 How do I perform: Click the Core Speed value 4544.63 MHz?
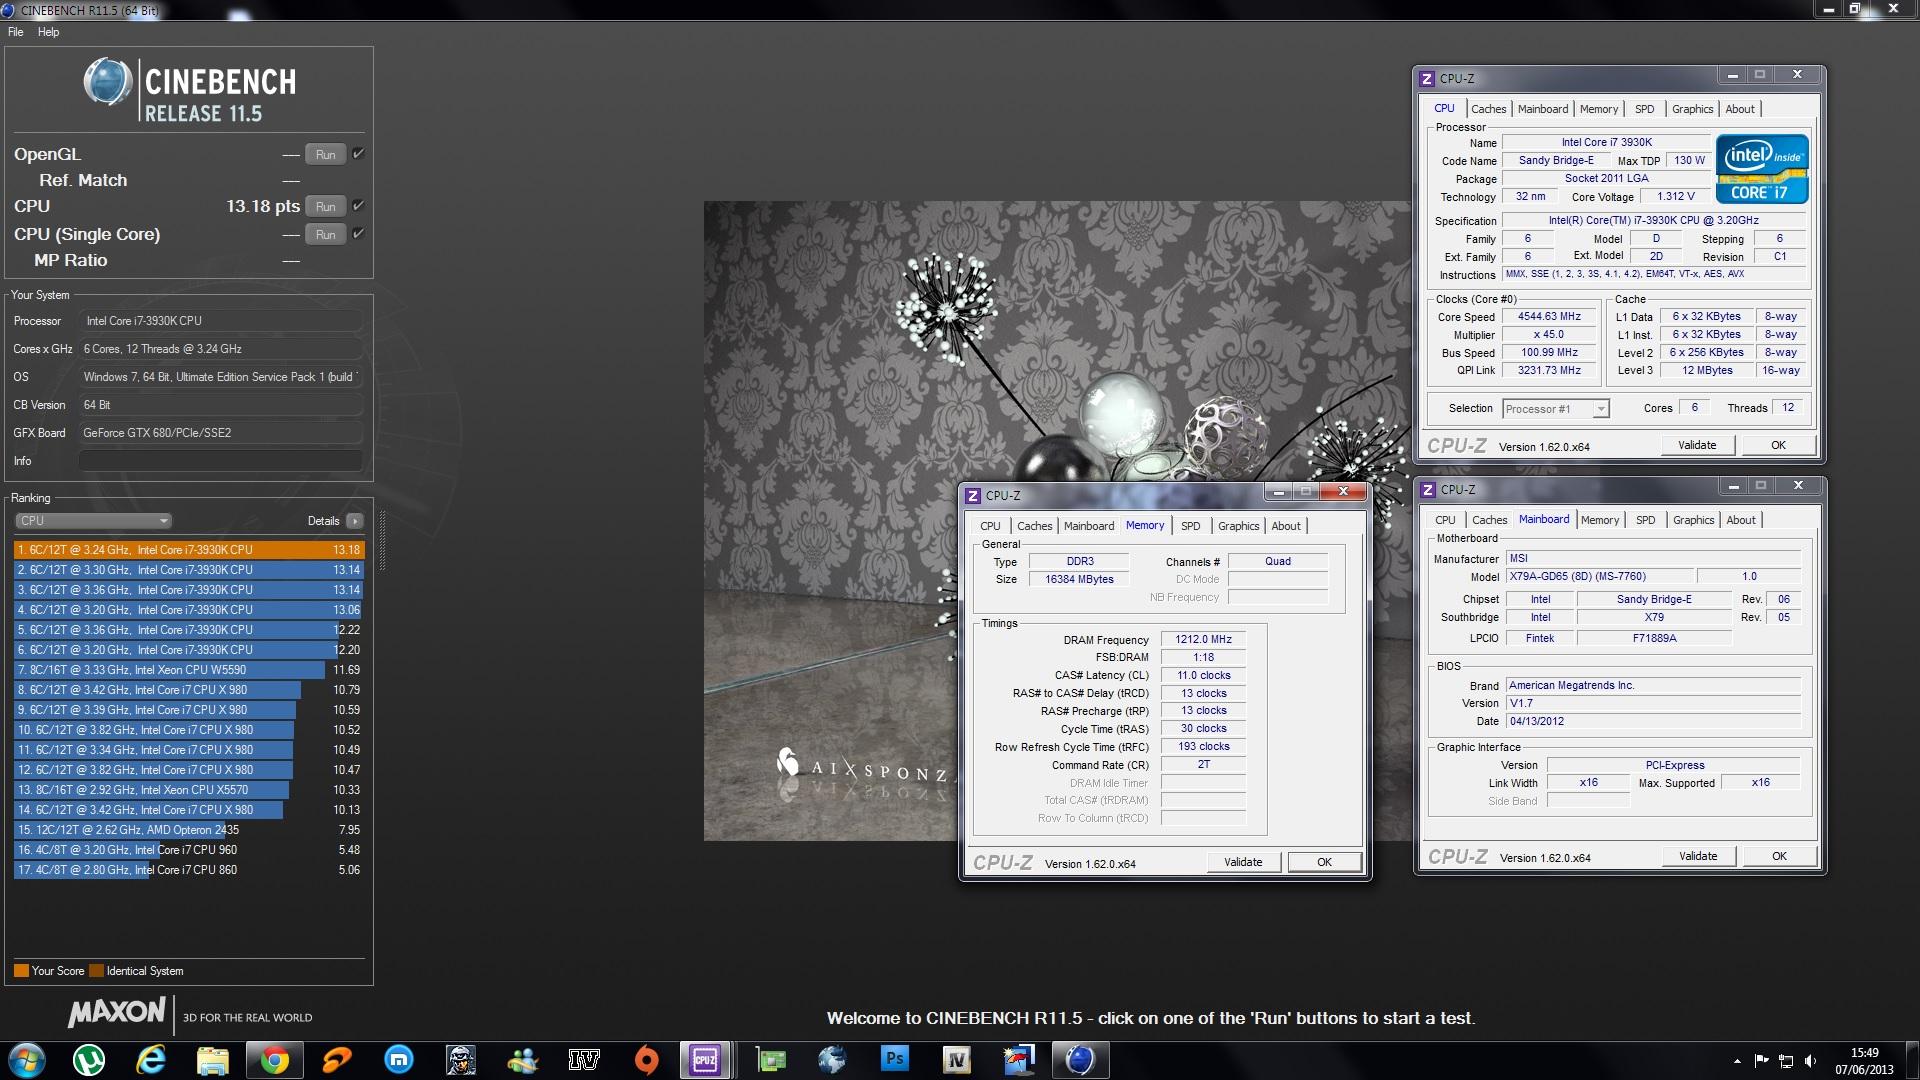click(1549, 317)
